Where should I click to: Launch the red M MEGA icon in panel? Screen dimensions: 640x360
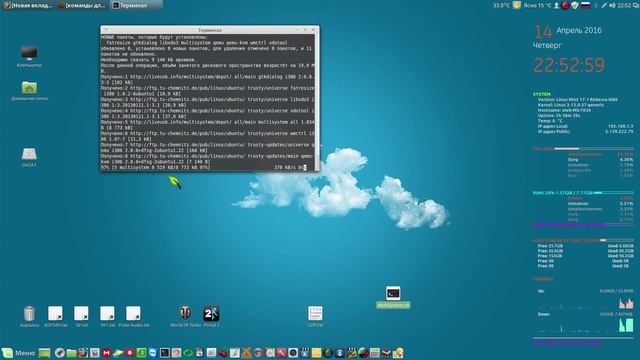pos(106,353)
